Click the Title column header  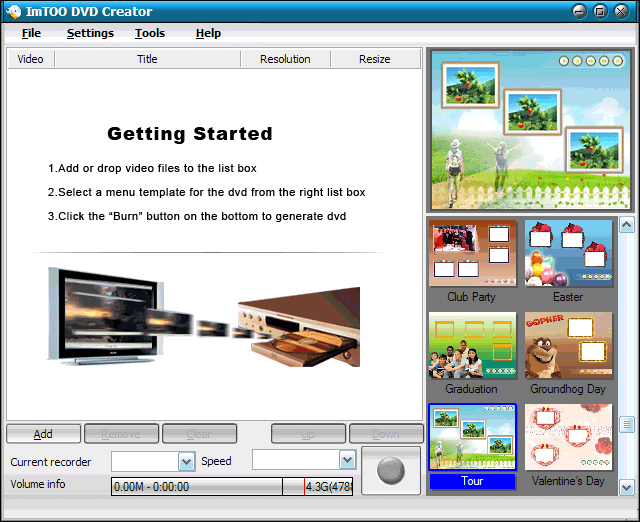coord(147,59)
